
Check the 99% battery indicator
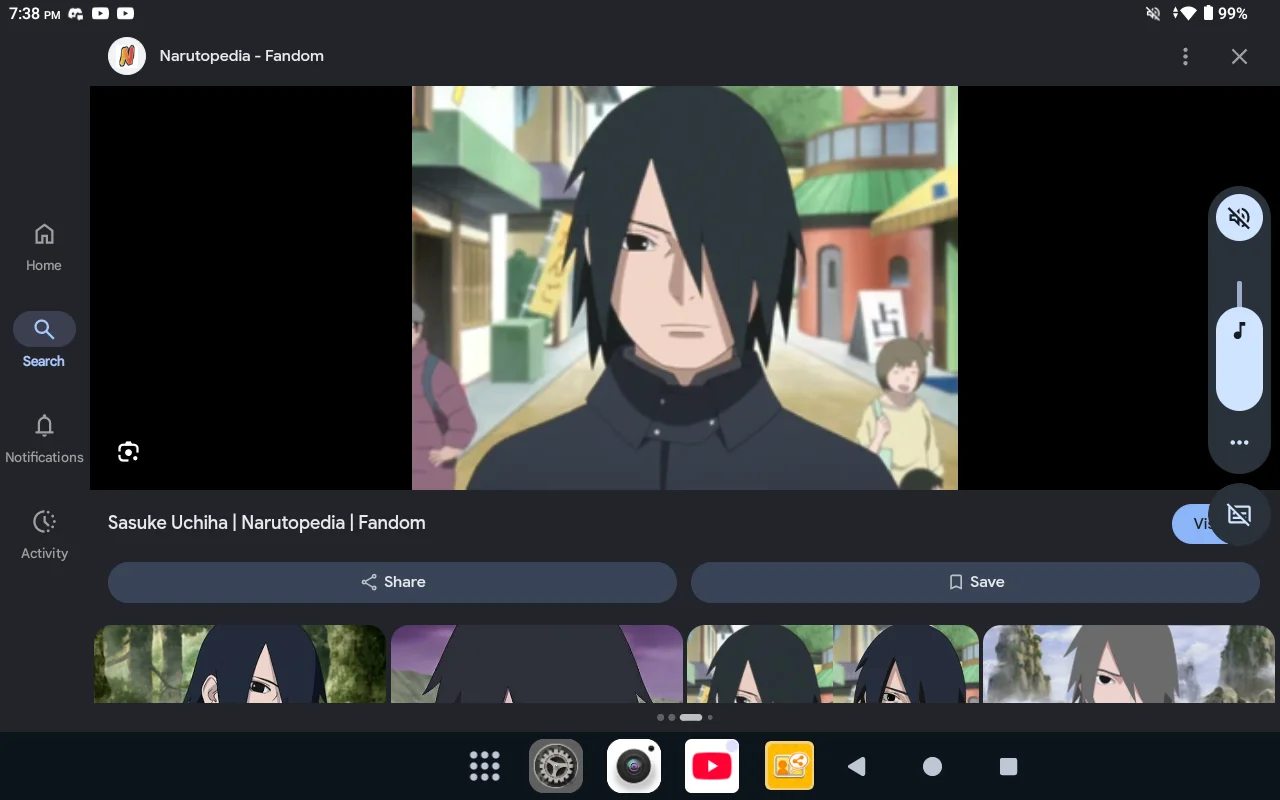click(1225, 13)
